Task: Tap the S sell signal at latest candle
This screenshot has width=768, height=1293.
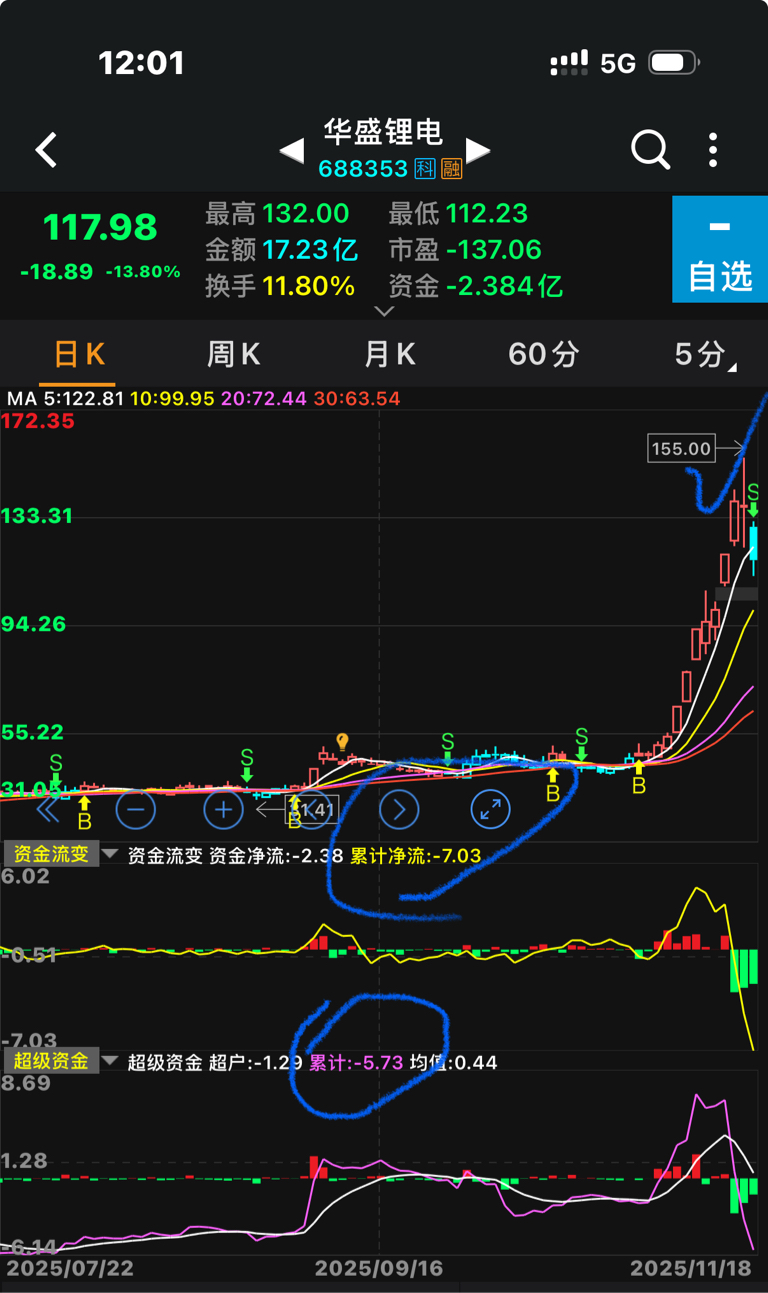Action: pos(753,499)
